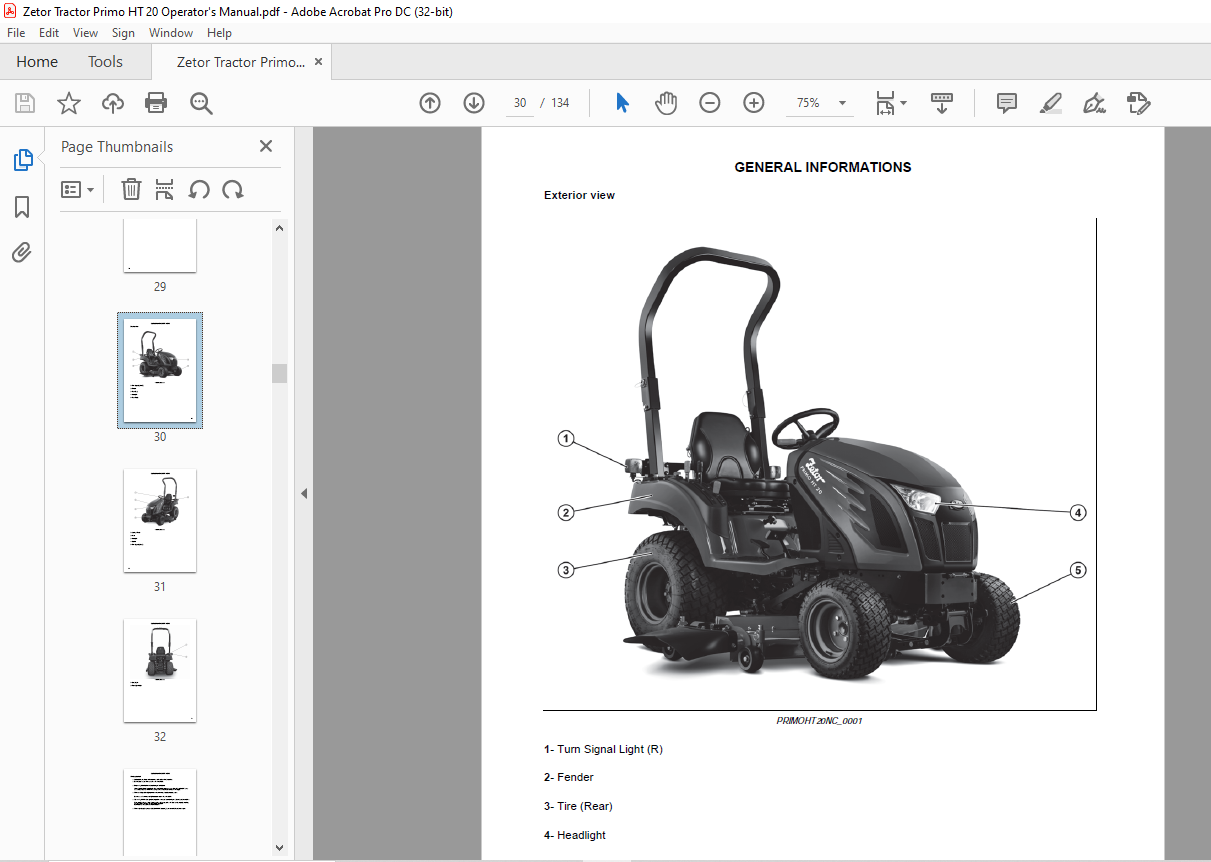Open the thumbnails Options dropdown menu

[77, 189]
